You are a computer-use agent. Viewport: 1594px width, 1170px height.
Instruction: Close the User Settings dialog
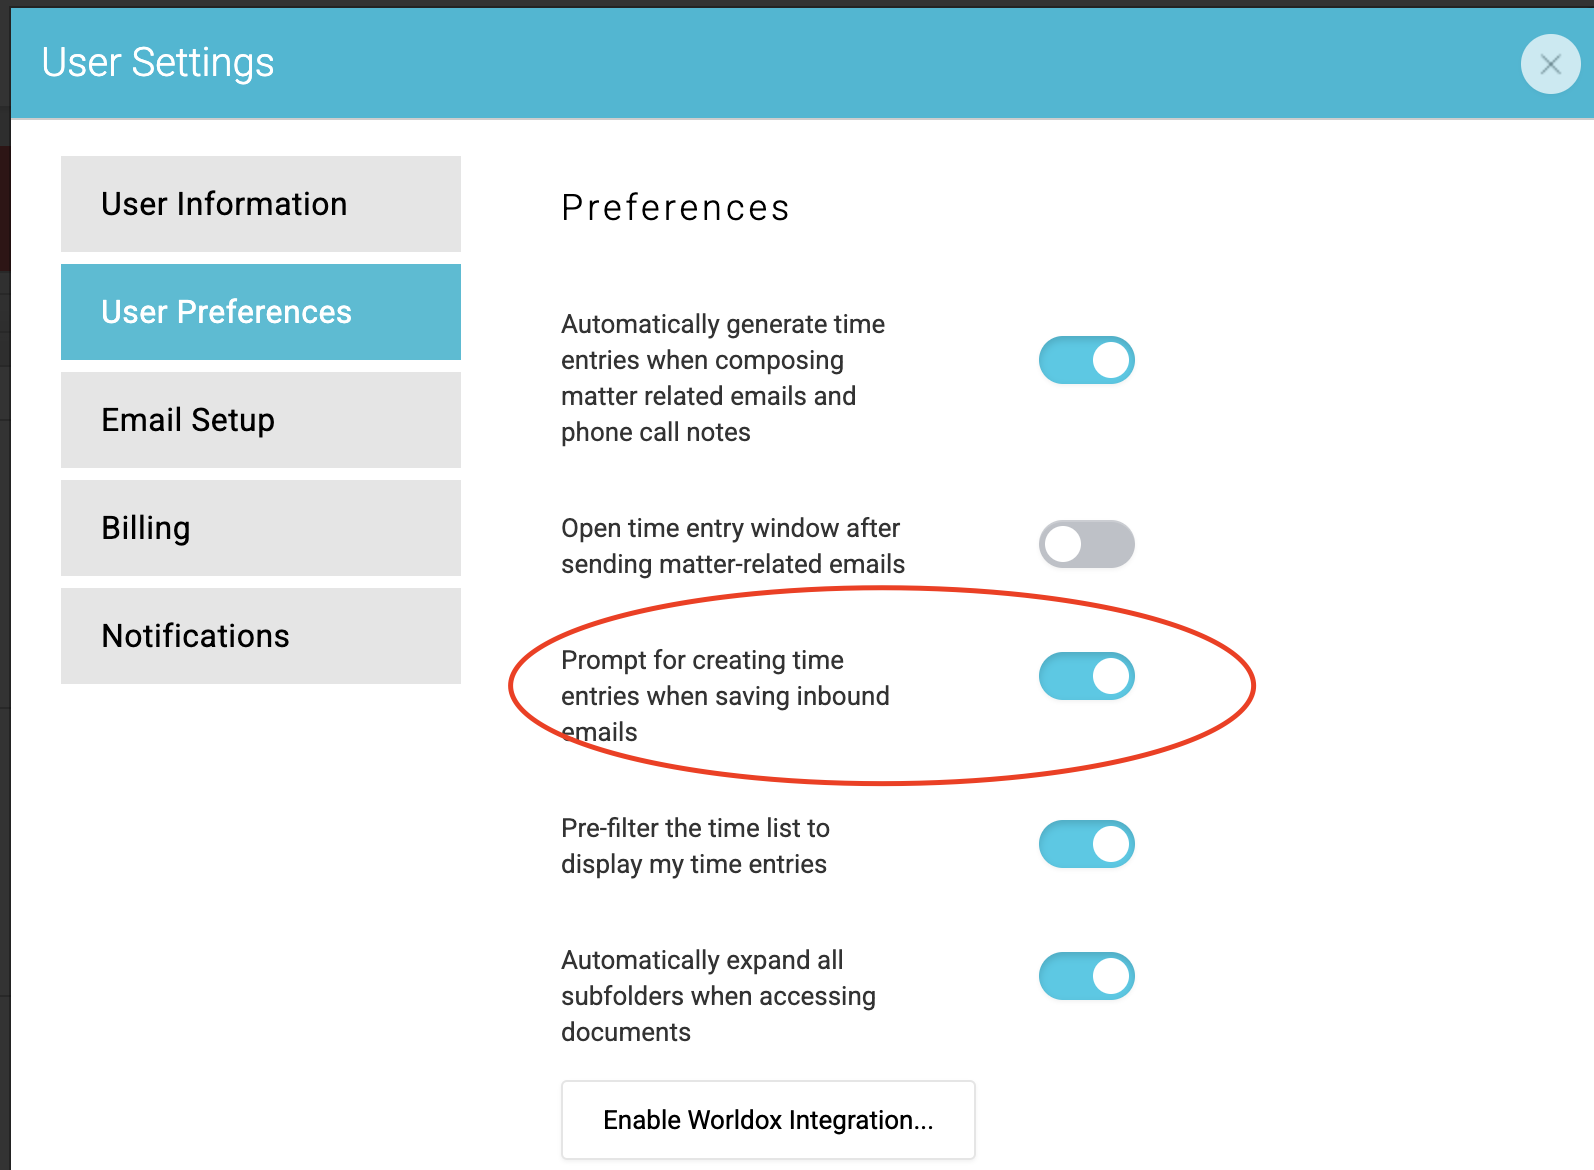click(1550, 64)
